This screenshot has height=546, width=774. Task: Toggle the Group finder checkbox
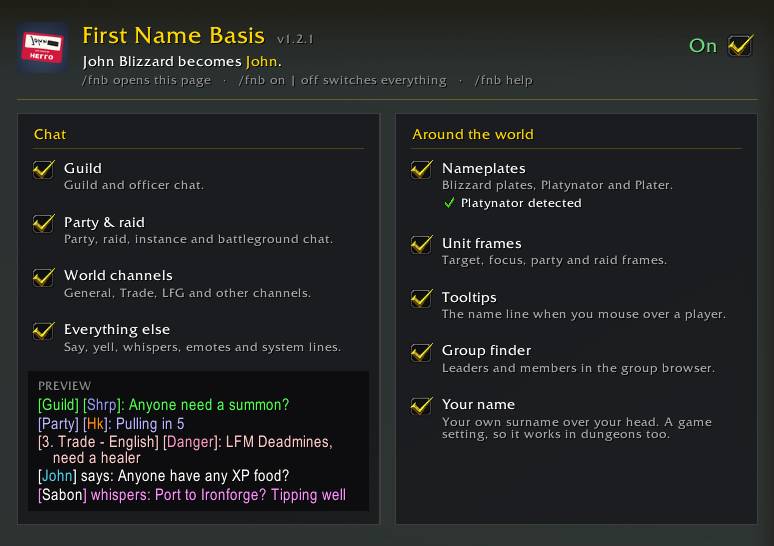[x=422, y=352]
